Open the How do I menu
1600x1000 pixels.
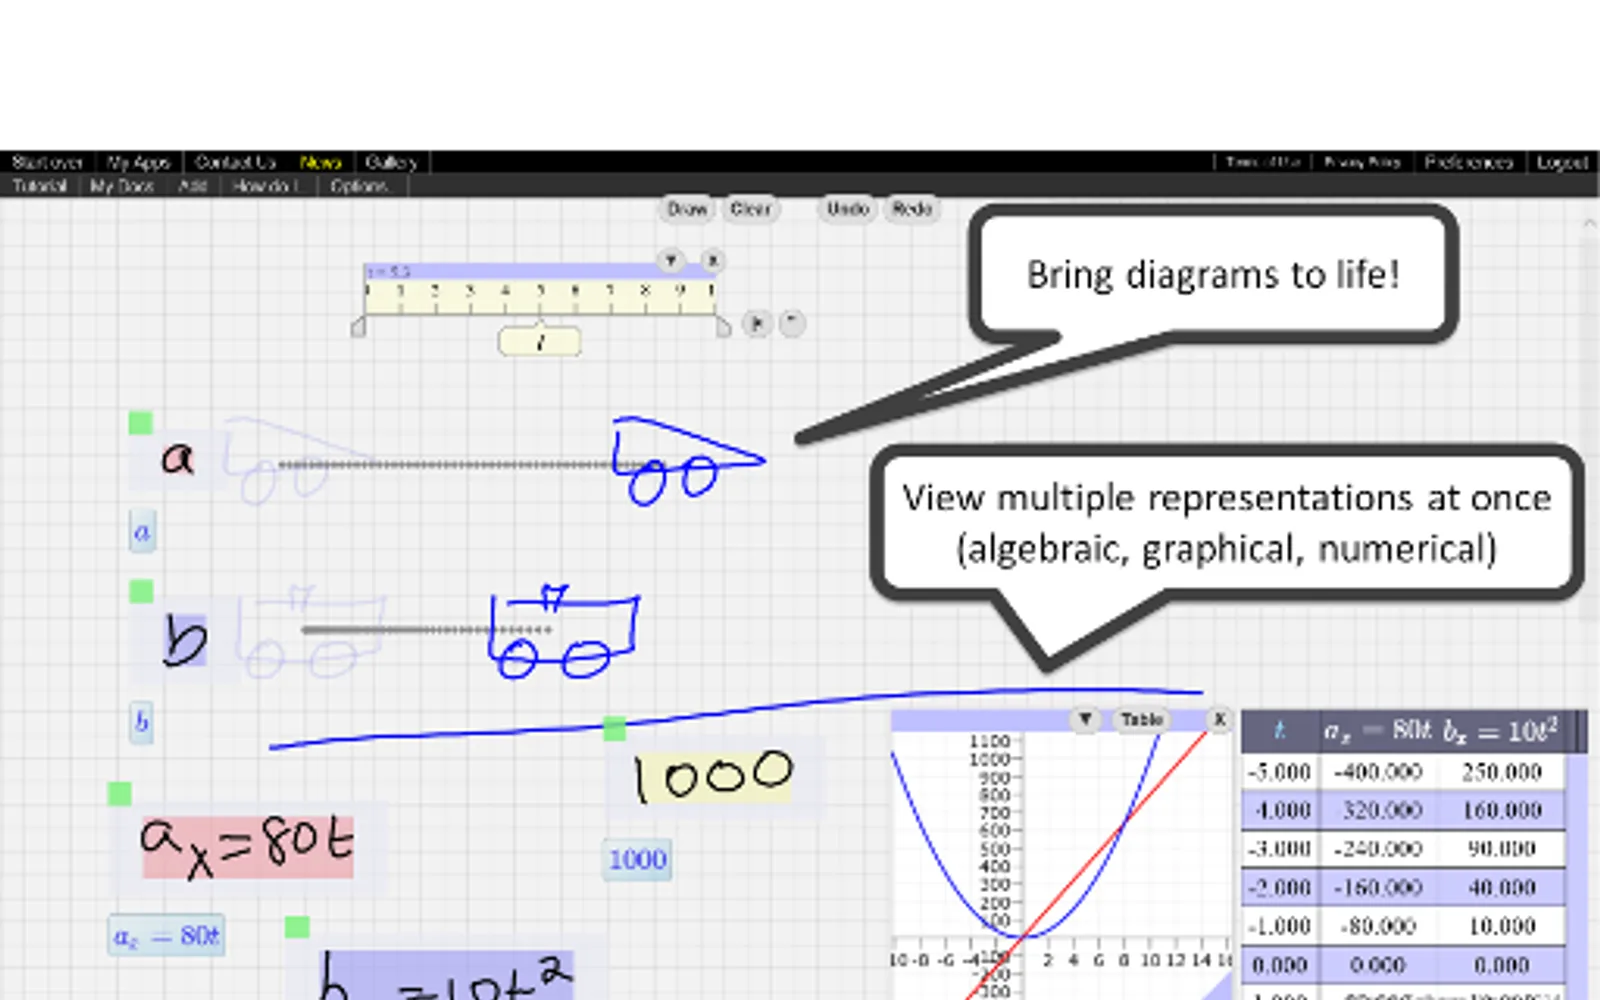(x=265, y=186)
